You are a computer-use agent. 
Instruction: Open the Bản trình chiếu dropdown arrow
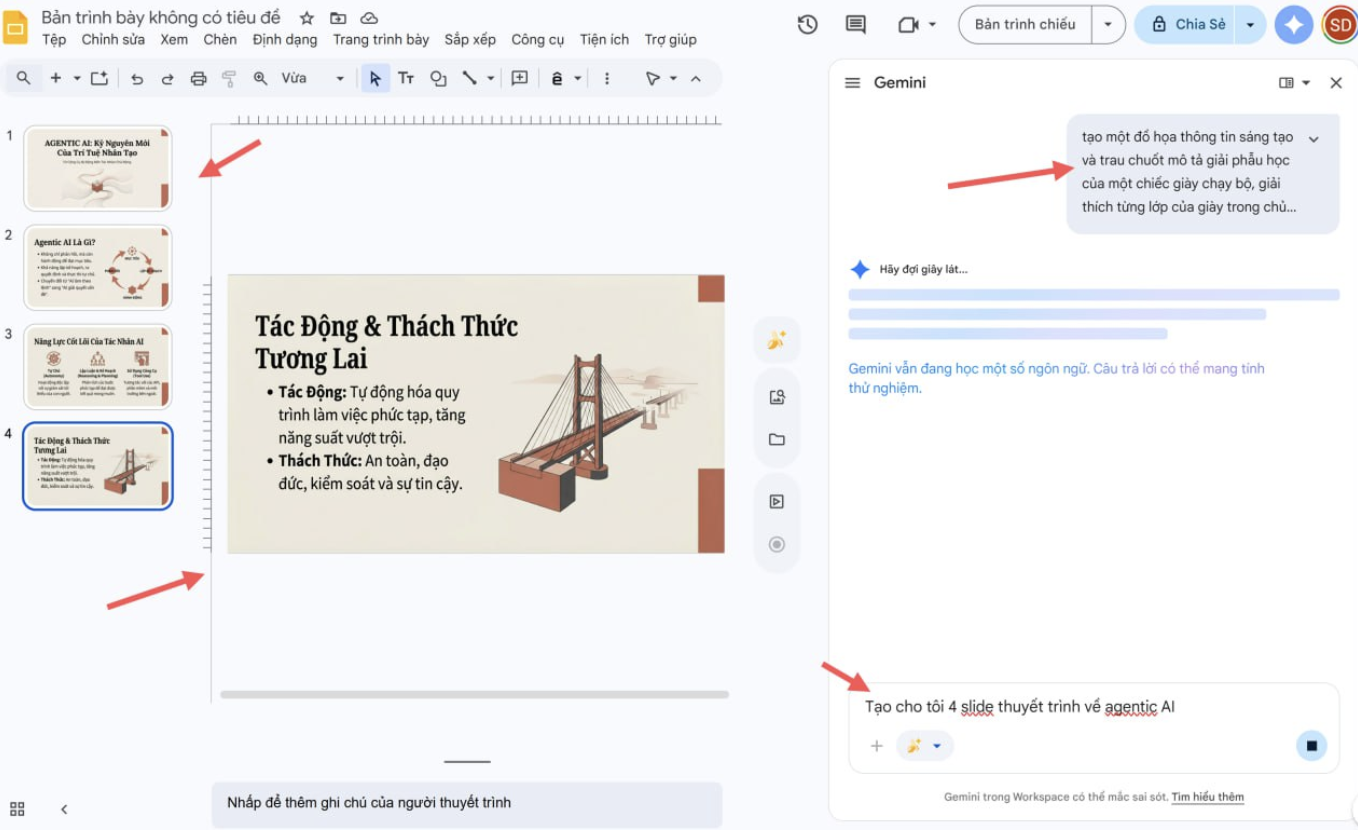click(1106, 24)
